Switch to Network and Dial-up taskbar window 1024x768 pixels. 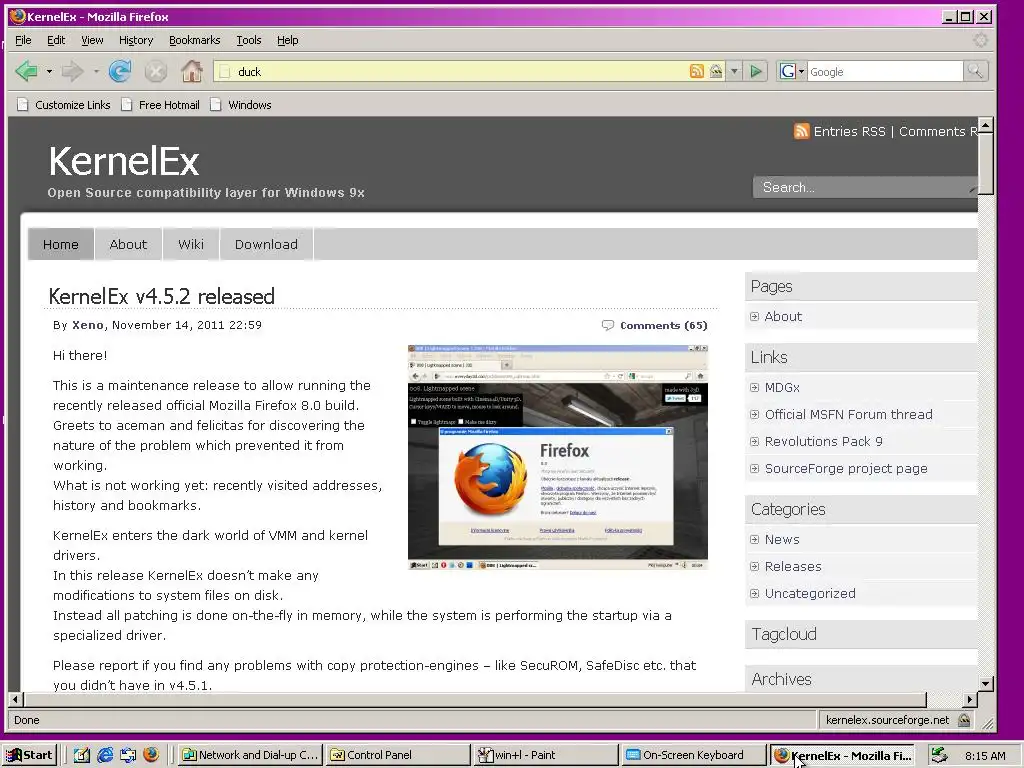pos(250,755)
